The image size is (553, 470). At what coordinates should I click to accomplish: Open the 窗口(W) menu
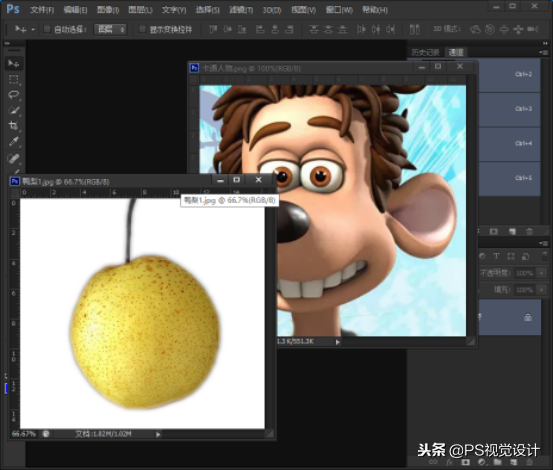point(339,10)
